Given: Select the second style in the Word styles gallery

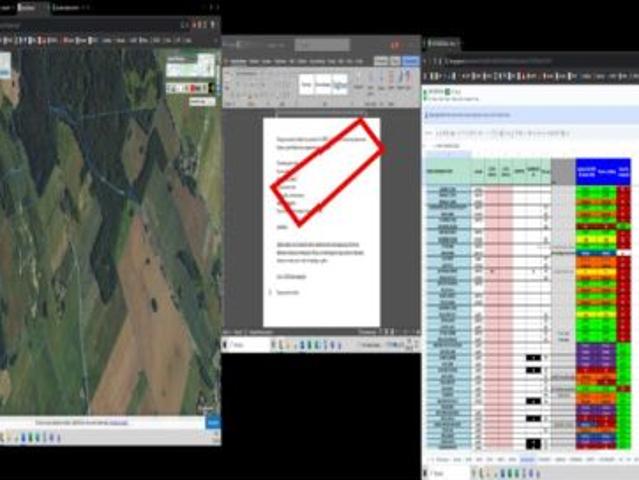Looking at the screenshot, I should [x=323, y=85].
